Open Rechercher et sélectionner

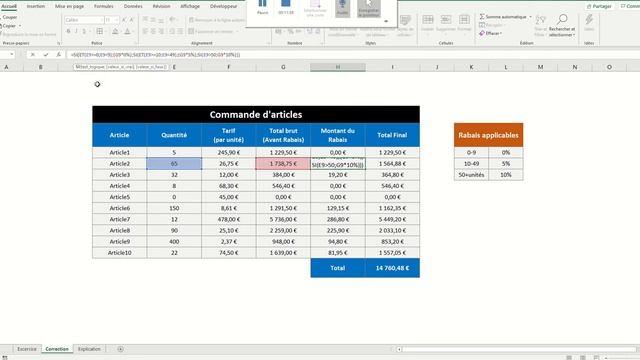pos(562,25)
